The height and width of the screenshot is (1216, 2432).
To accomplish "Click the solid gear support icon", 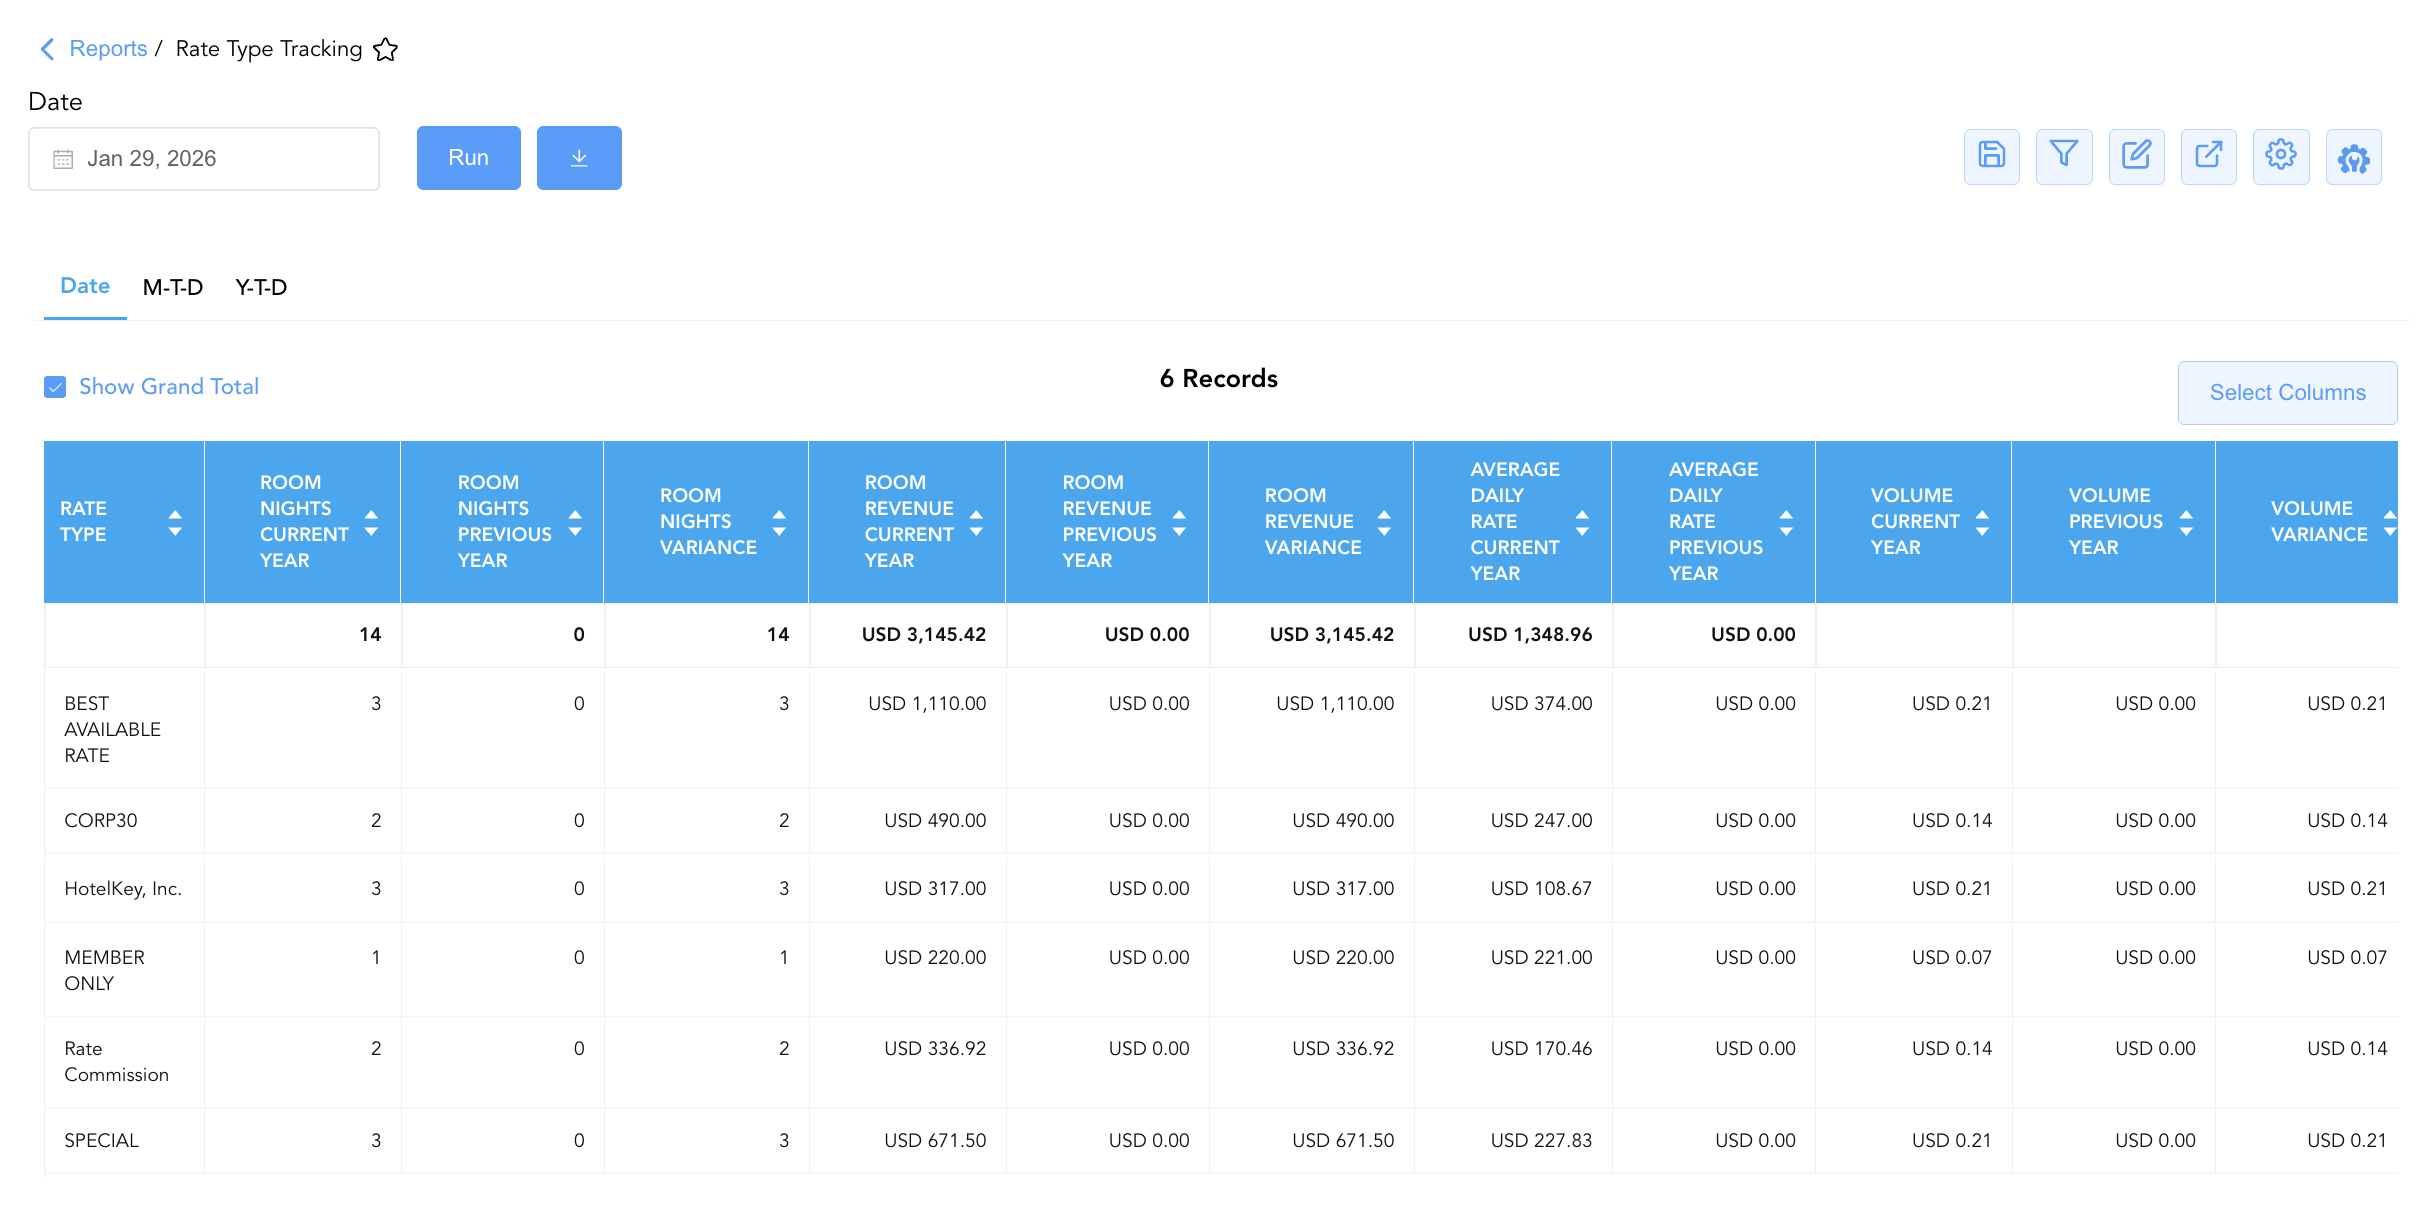I will 2354,158.
